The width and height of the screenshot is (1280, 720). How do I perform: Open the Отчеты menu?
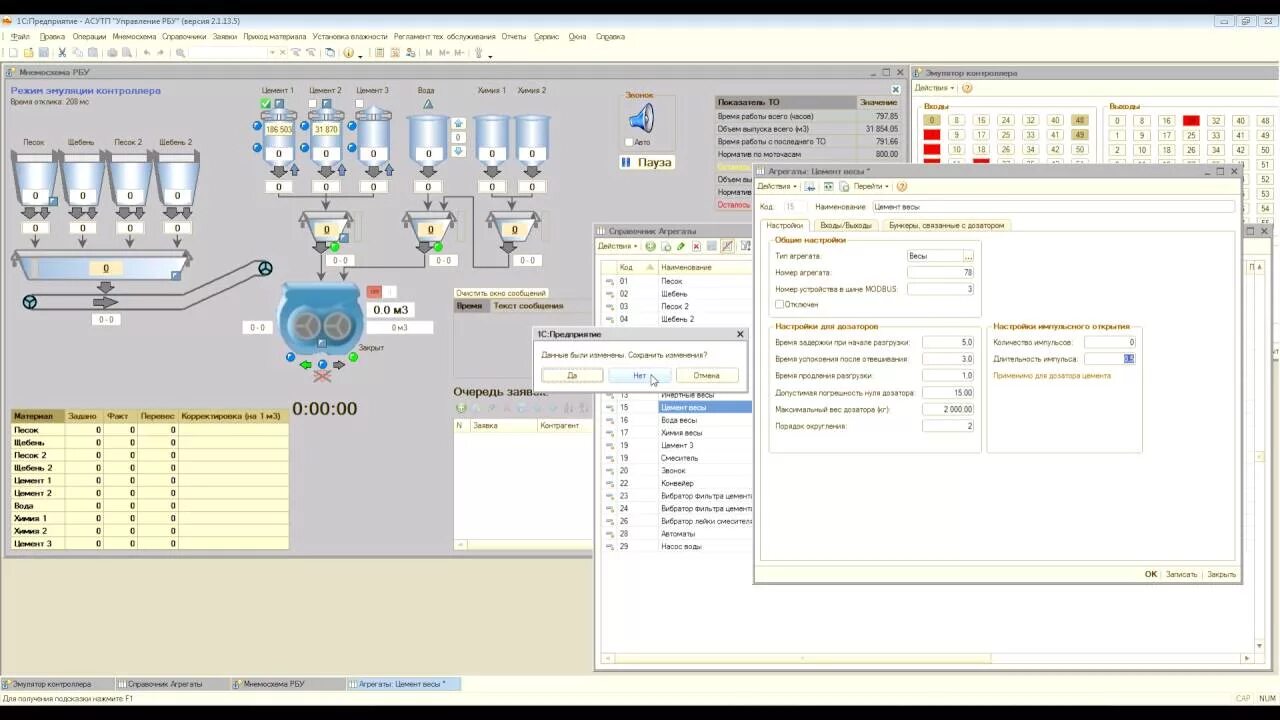[x=514, y=36]
